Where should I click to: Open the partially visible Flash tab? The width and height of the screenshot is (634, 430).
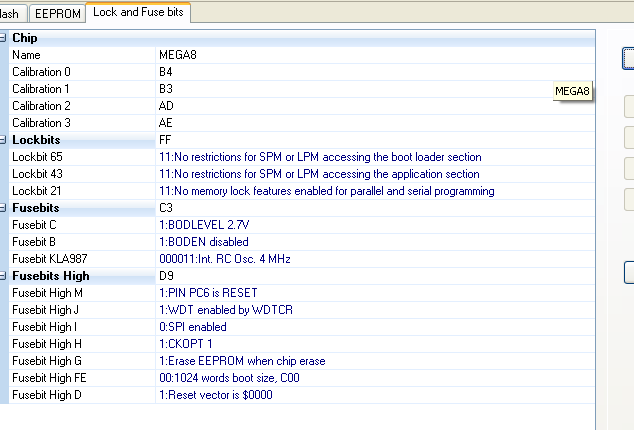coord(9,13)
